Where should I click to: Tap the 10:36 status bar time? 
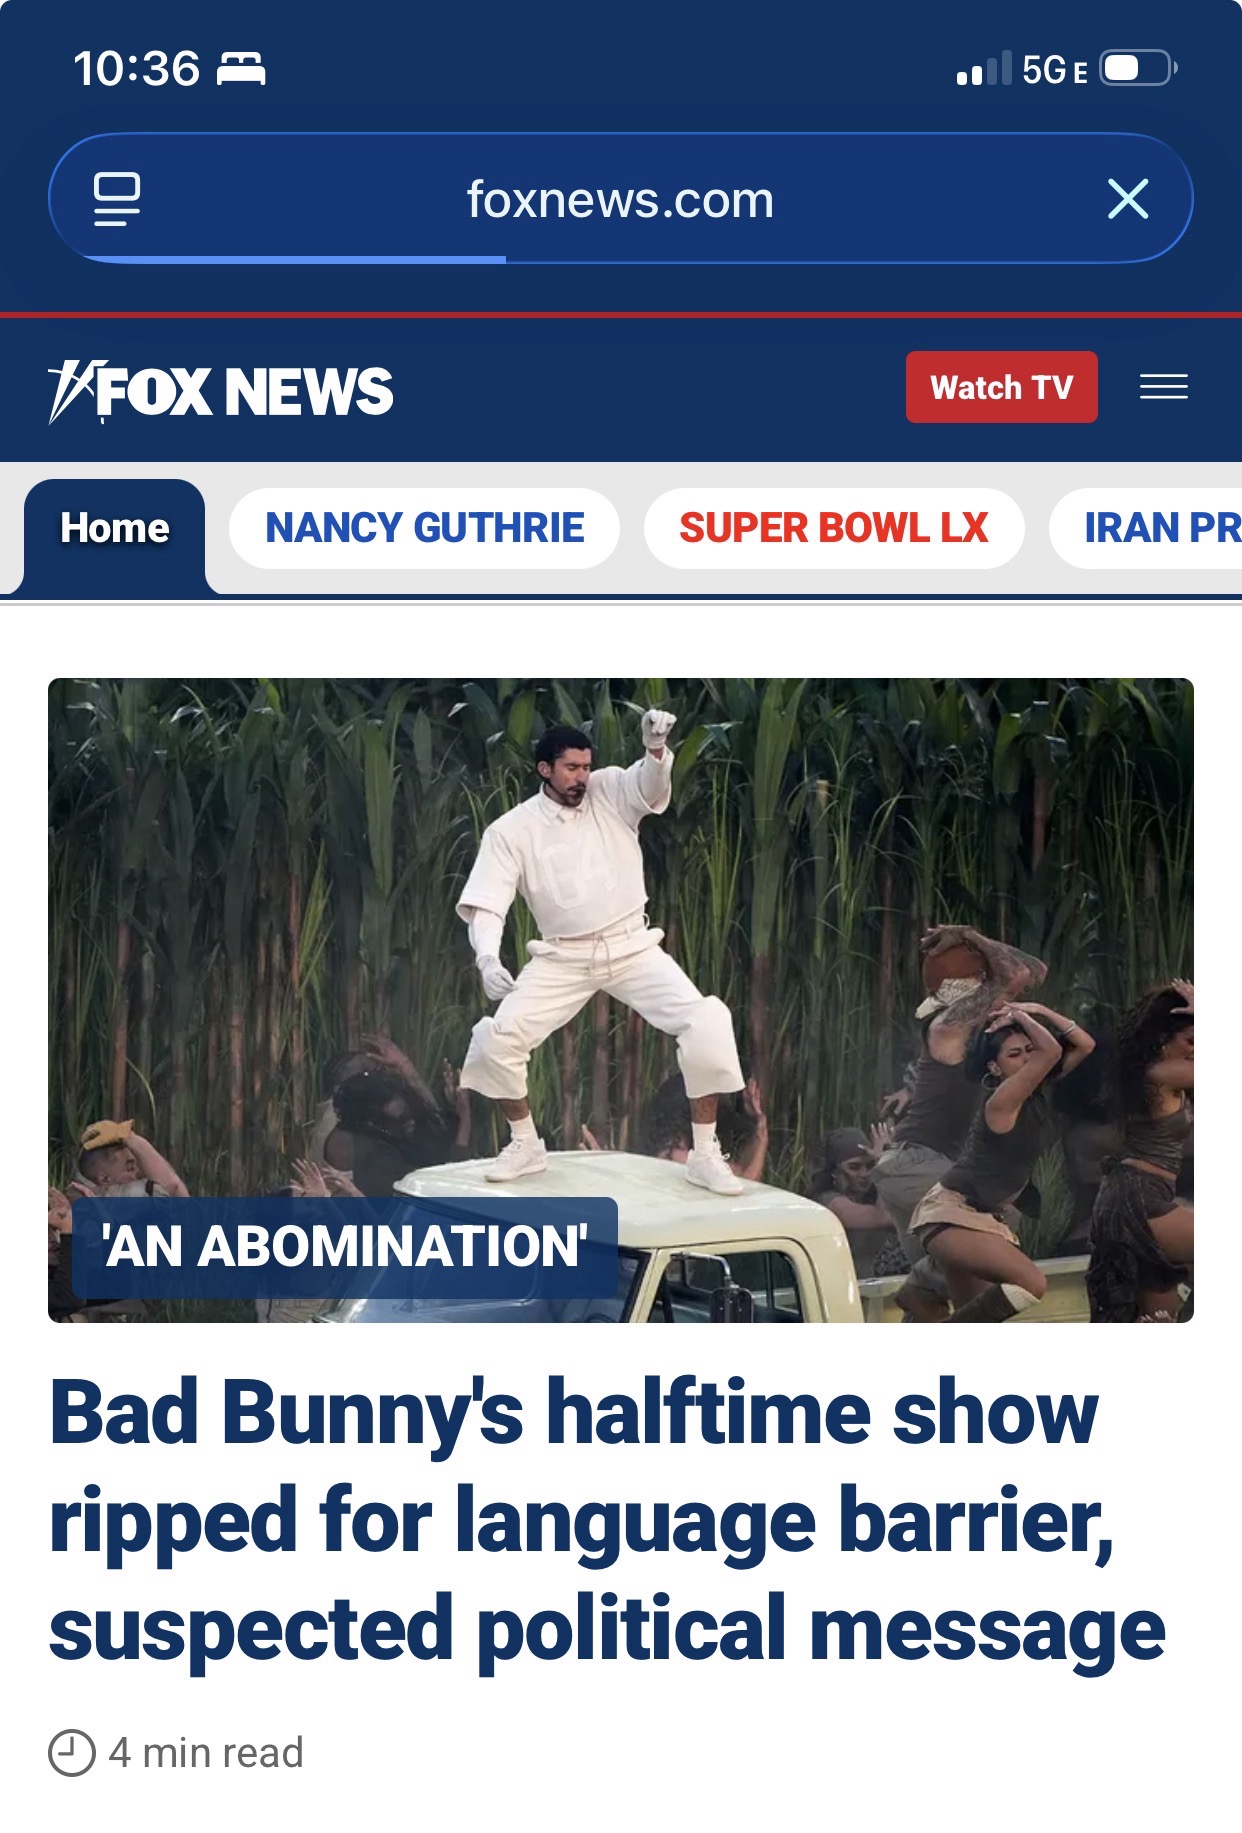click(137, 69)
